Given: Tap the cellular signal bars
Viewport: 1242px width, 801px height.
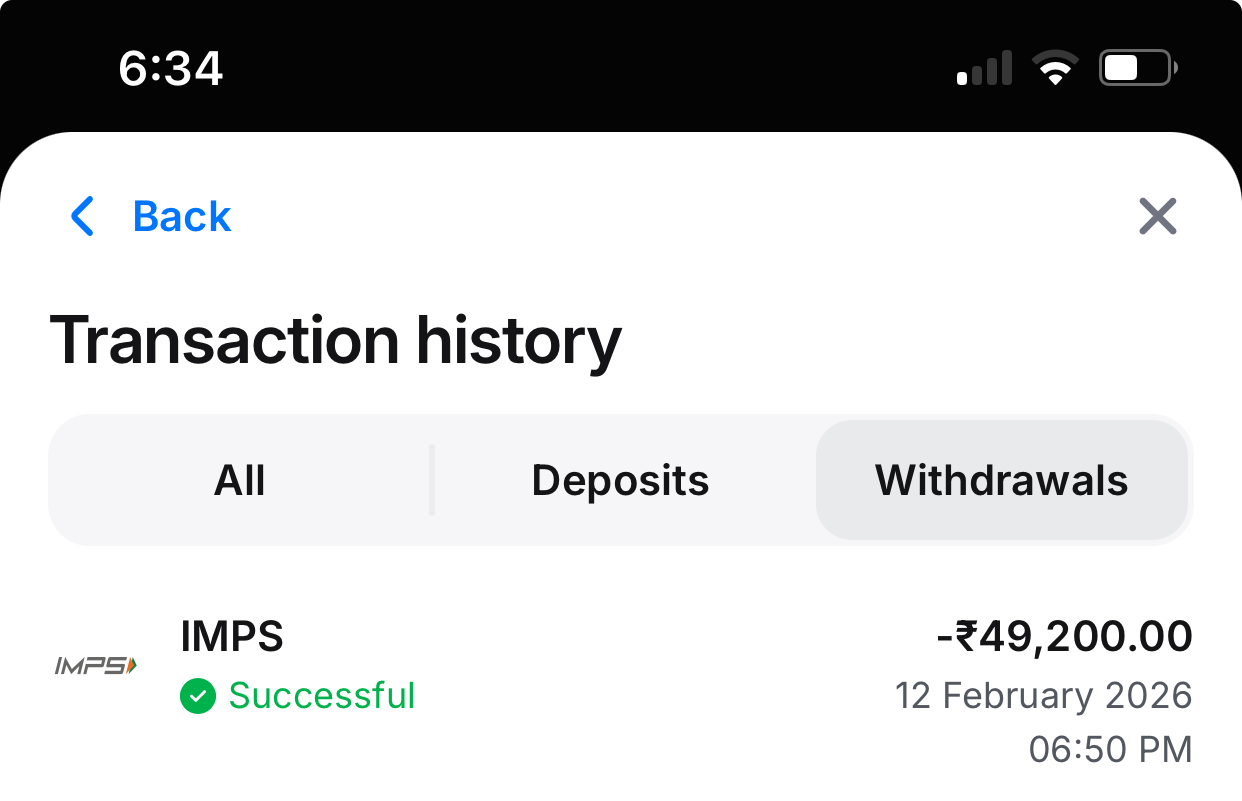Looking at the screenshot, I should [984, 70].
